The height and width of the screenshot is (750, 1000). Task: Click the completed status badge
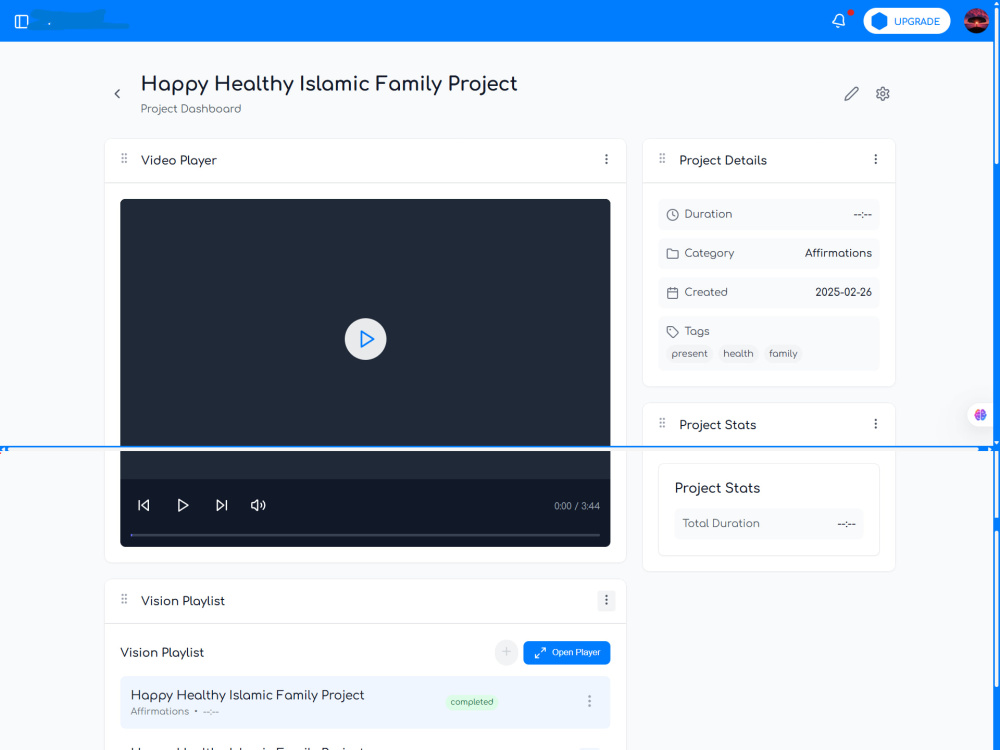[x=472, y=702]
